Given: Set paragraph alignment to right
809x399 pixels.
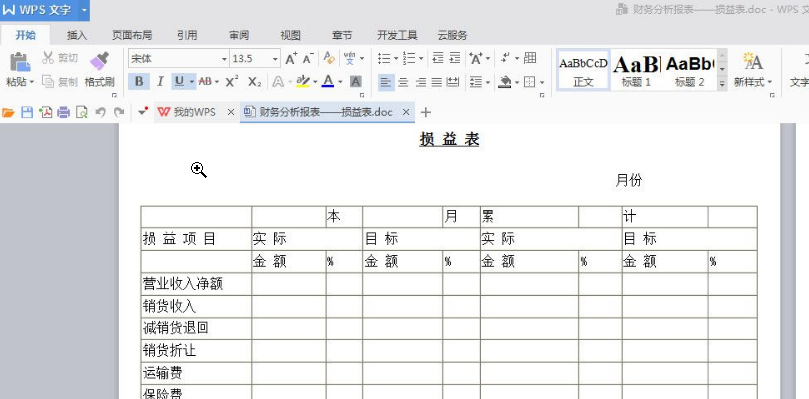Looking at the screenshot, I should pyautogui.click(x=420, y=82).
